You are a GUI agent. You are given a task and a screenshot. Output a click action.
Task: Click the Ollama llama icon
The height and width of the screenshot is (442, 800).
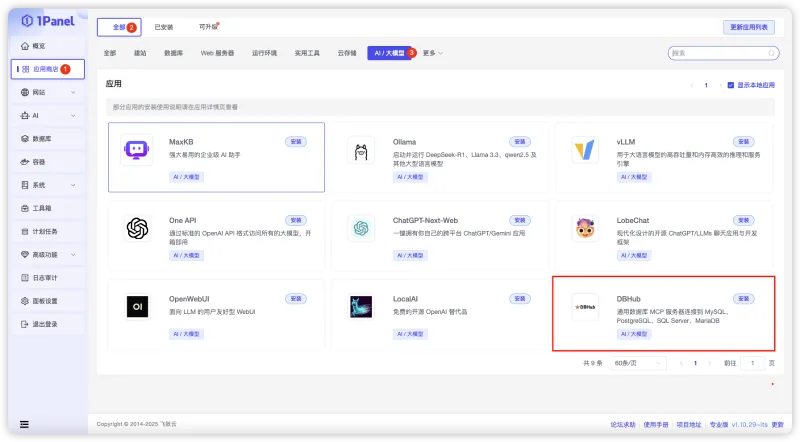point(361,152)
